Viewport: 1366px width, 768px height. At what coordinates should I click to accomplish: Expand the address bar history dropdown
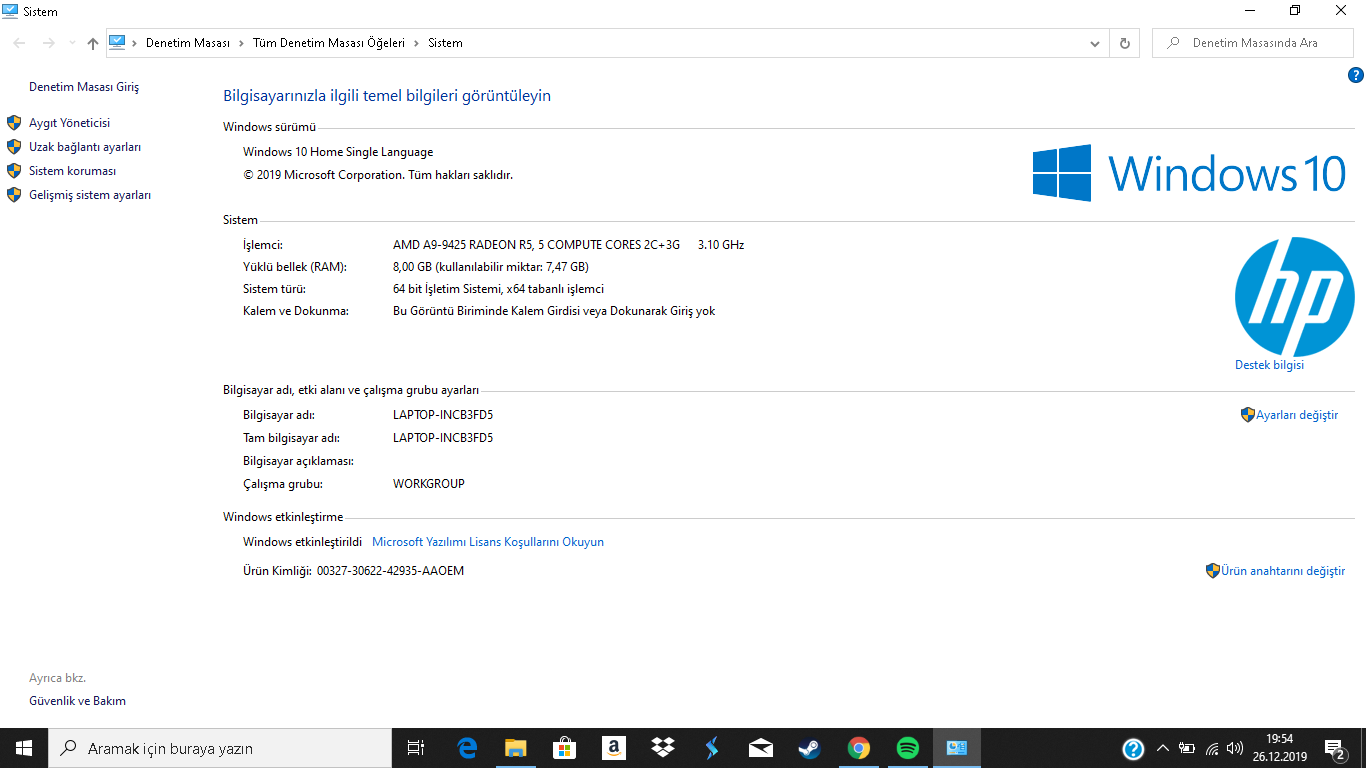pyautogui.click(x=1095, y=43)
